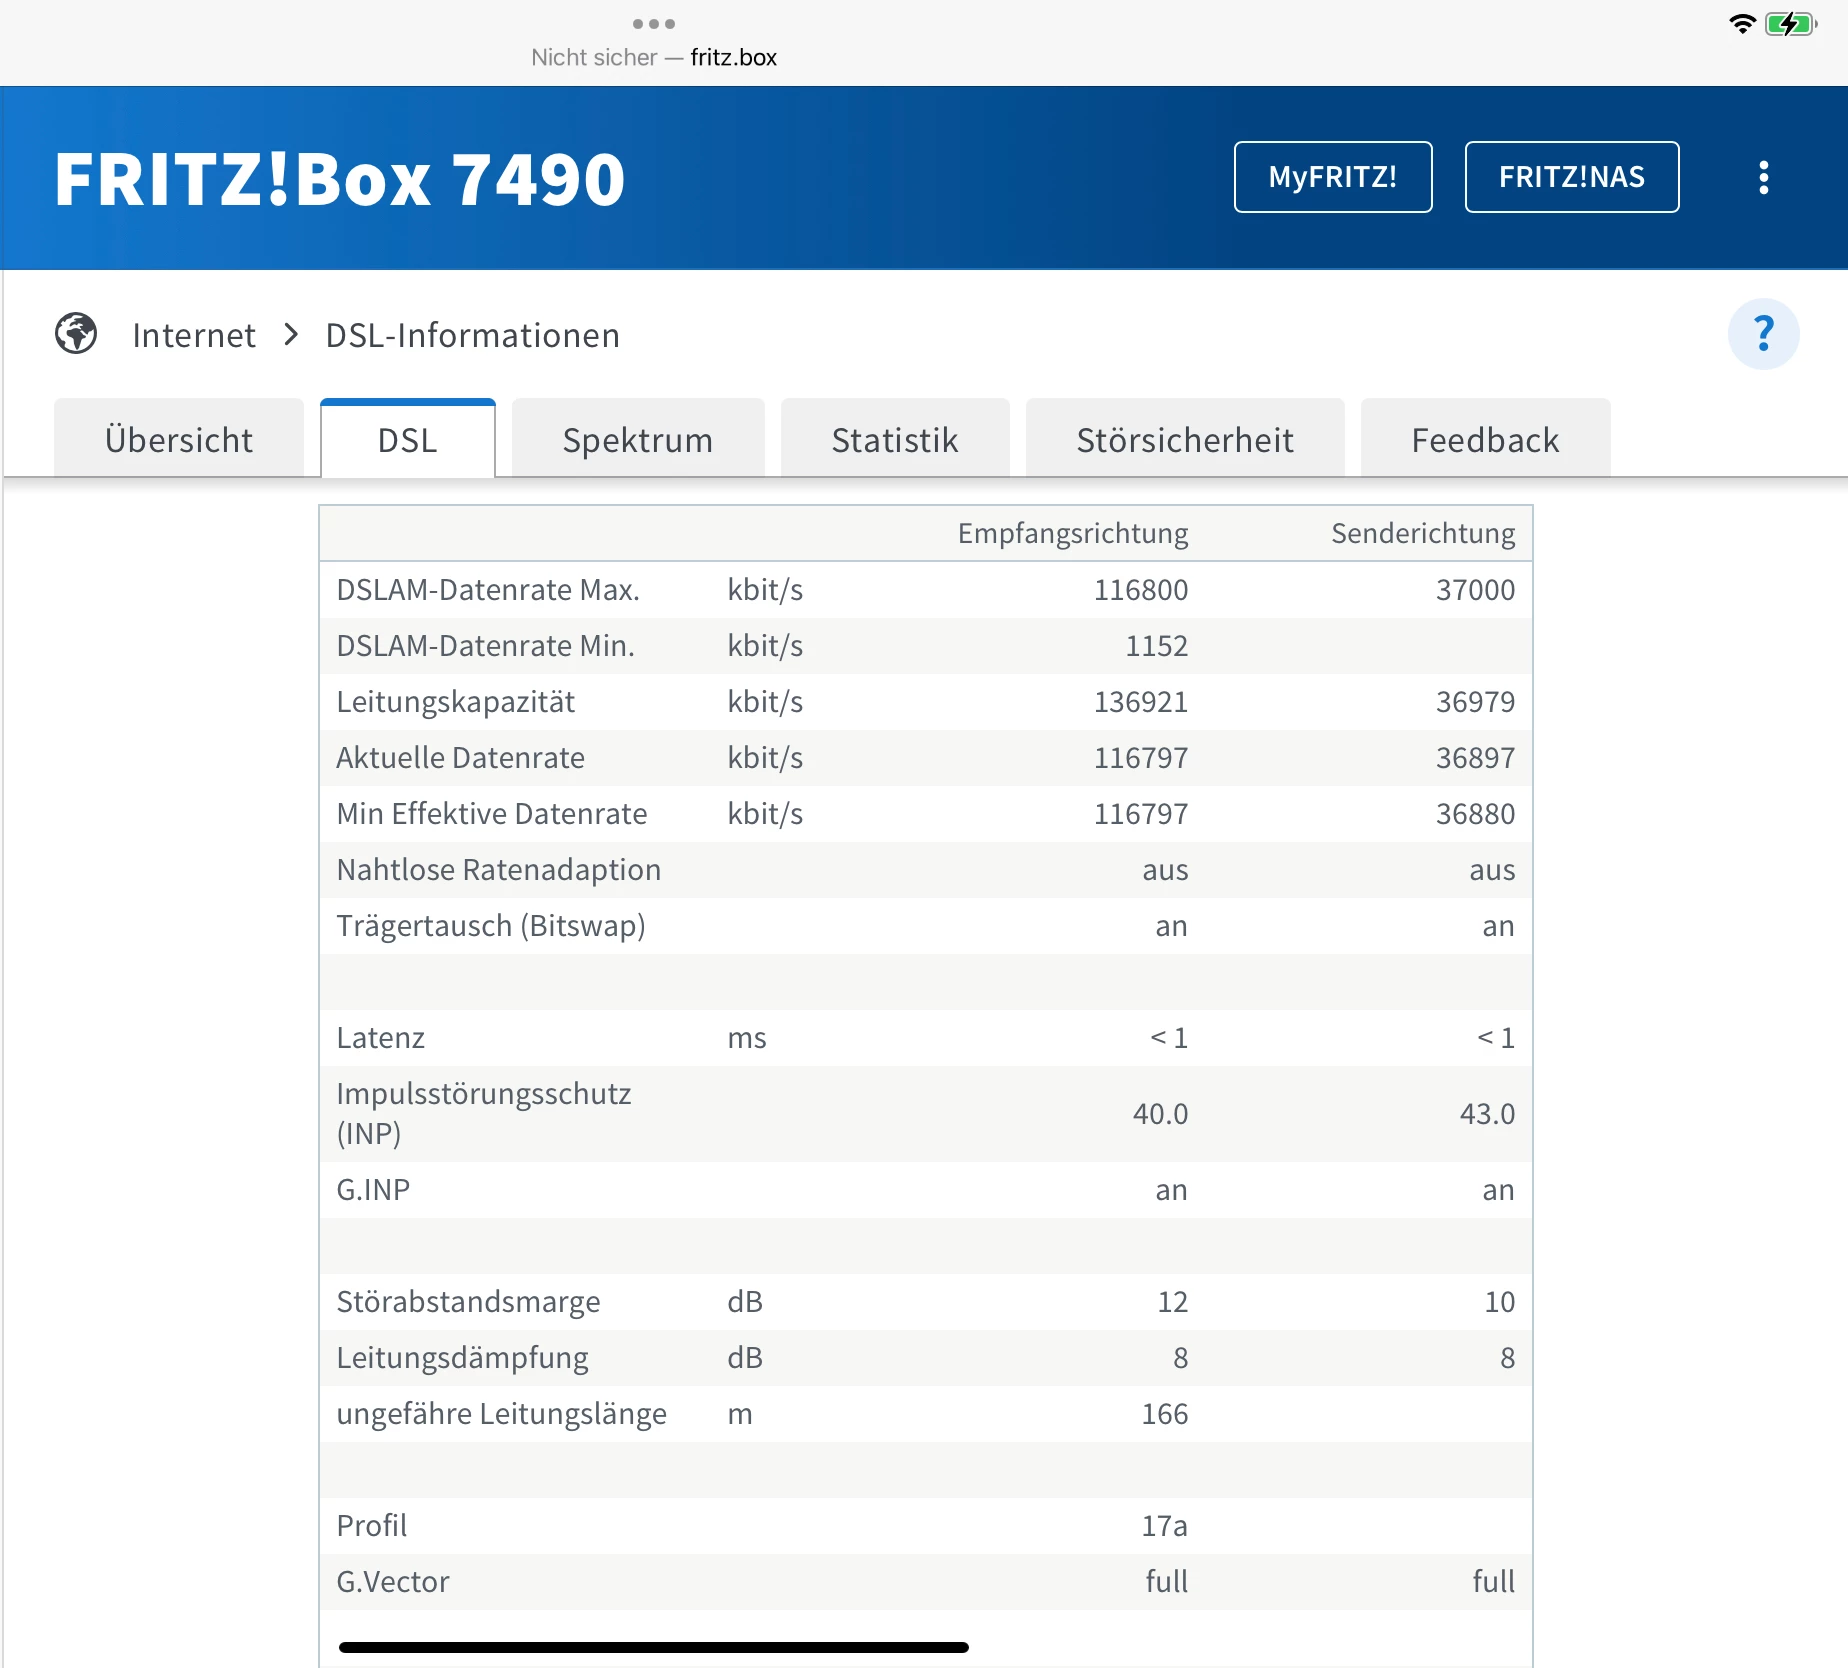The image size is (1848, 1668).
Task: Open the three-dot overflow menu in header
Action: tap(1763, 178)
